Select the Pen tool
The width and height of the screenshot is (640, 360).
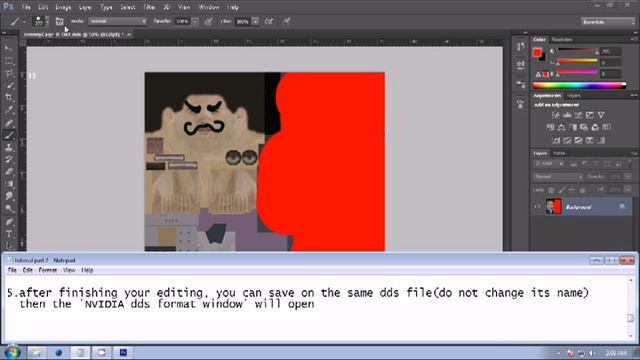9,222
